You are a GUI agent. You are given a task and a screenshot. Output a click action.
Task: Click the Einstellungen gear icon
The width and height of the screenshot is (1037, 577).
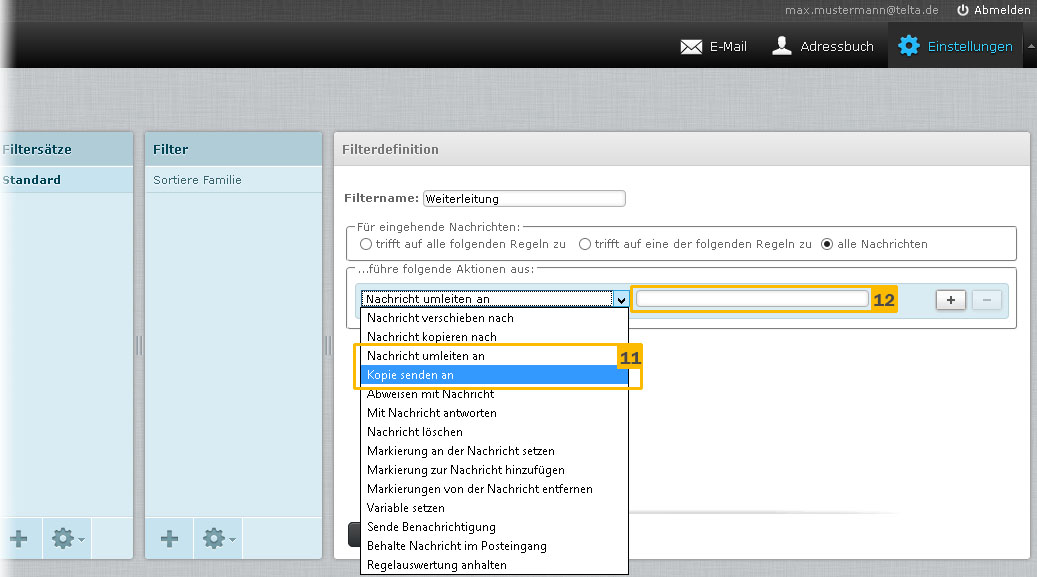point(909,46)
